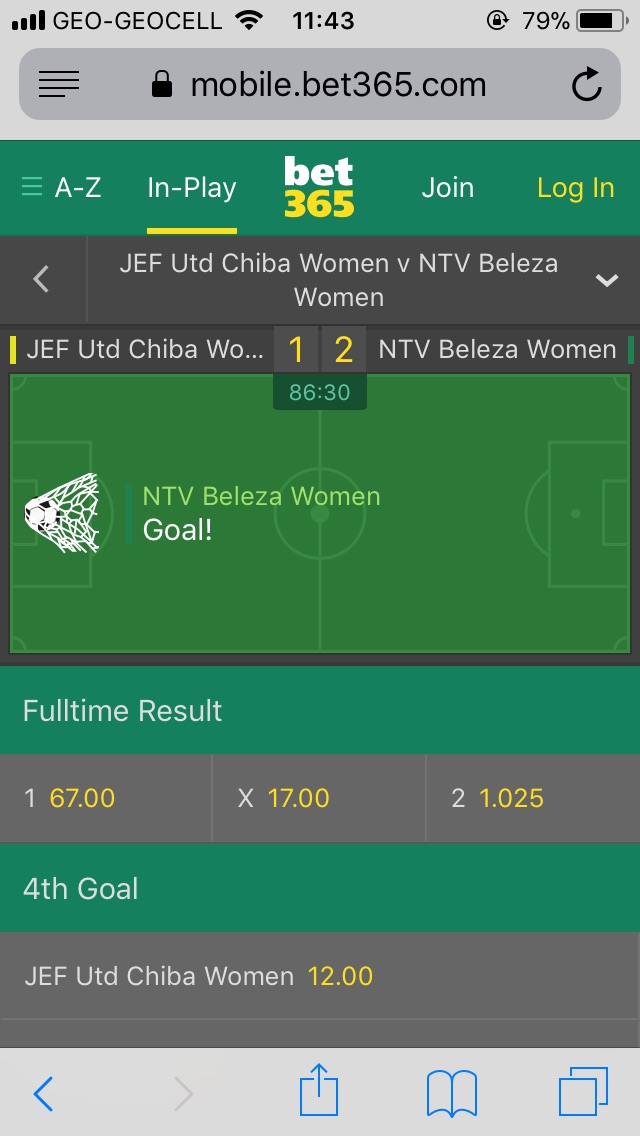Tap the bet365 logo
640x1136 pixels.
(319, 187)
